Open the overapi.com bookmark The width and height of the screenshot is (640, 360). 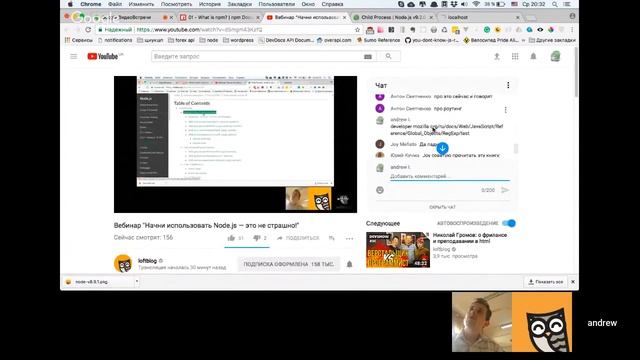coord(334,40)
